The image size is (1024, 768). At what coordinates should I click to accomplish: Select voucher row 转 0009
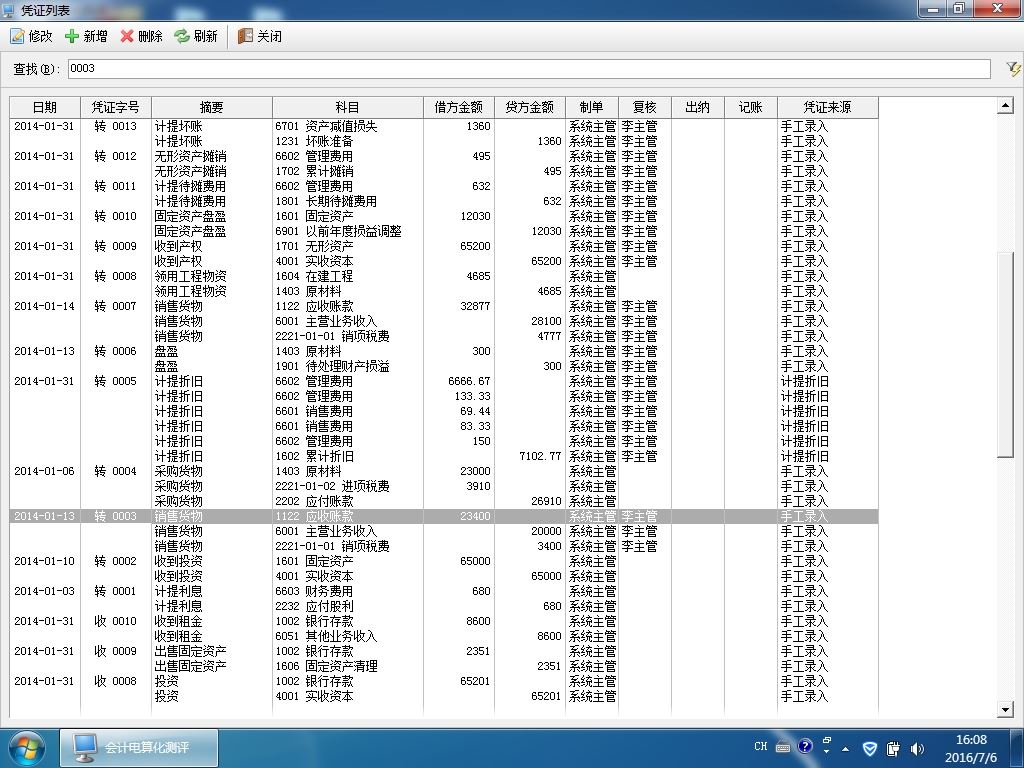tap(444, 246)
